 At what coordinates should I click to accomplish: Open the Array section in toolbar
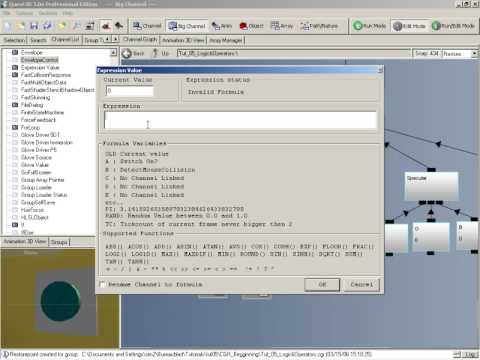coord(282,26)
